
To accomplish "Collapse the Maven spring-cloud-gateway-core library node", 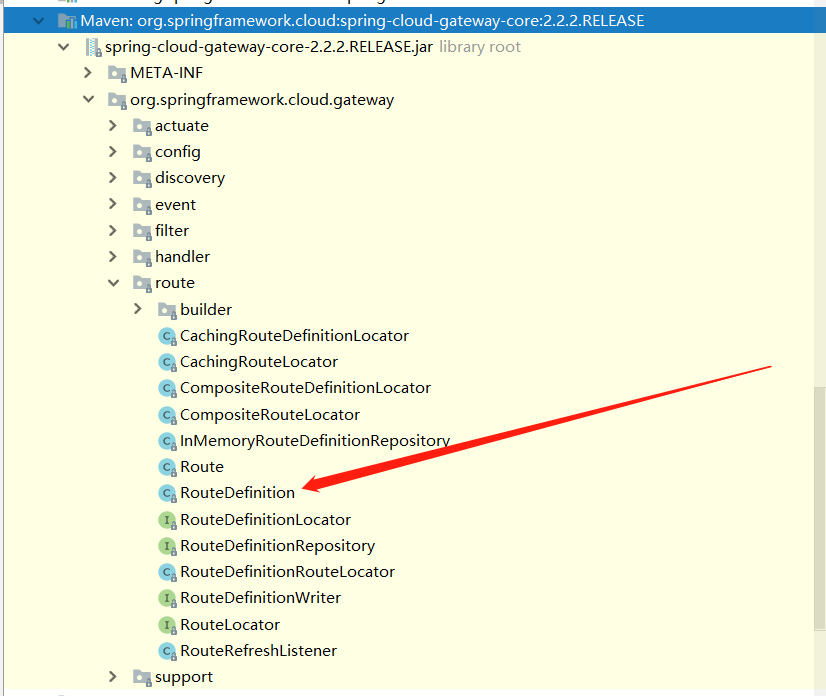I will (38, 21).
